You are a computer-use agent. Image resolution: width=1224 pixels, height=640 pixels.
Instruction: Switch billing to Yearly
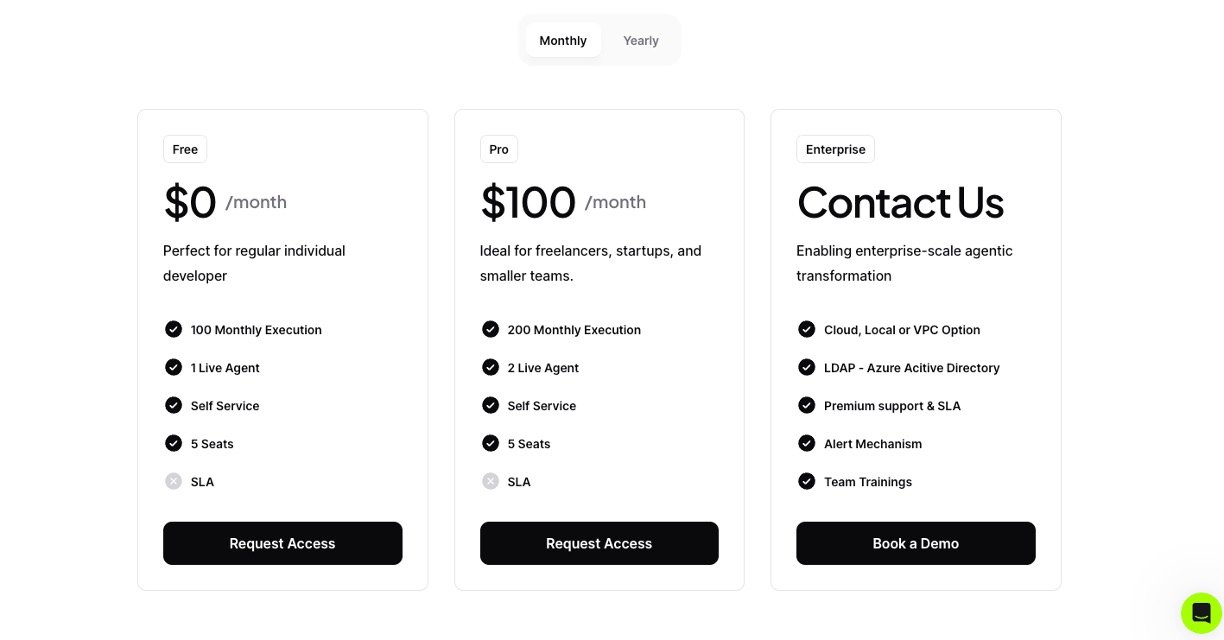tap(640, 41)
